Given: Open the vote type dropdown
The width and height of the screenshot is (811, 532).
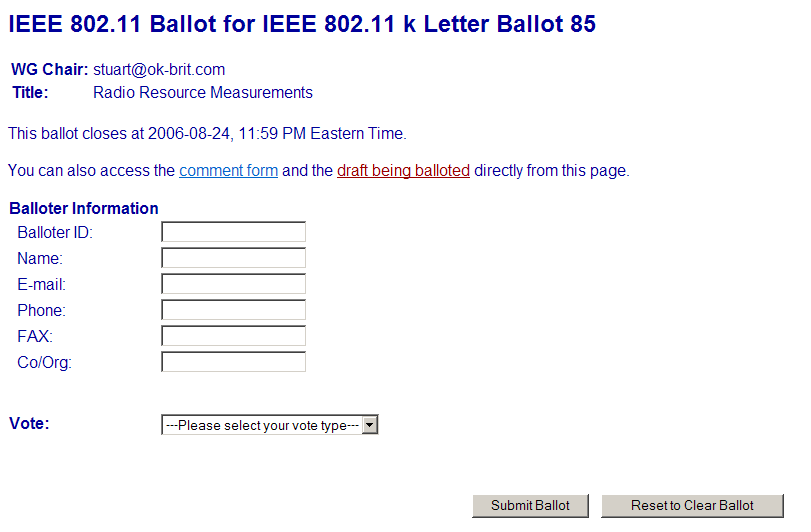Looking at the screenshot, I should (270, 425).
